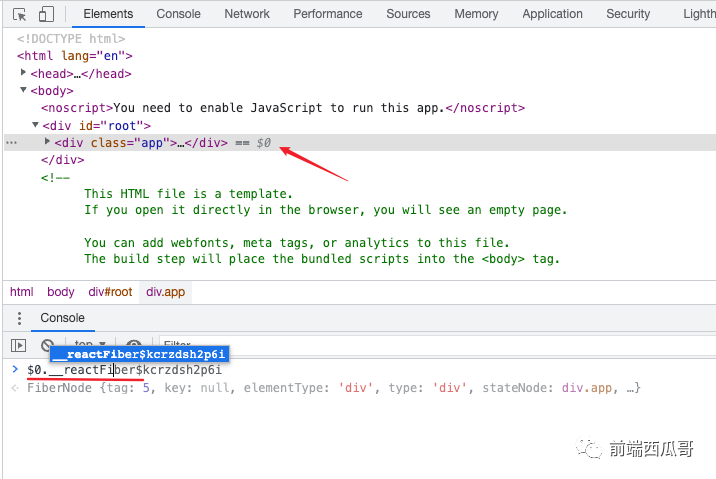Select div.app in the breadcrumb bar
716x479 pixels.
[x=165, y=292]
